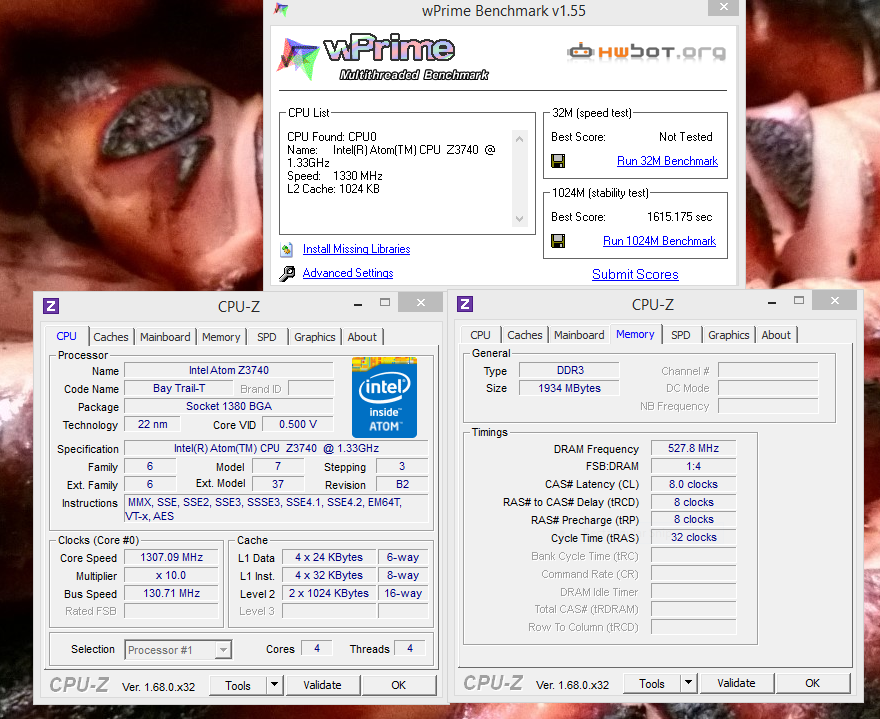Click the wPrime Multithreaded Benchmark logo
The image size is (880, 719).
pos(383,58)
